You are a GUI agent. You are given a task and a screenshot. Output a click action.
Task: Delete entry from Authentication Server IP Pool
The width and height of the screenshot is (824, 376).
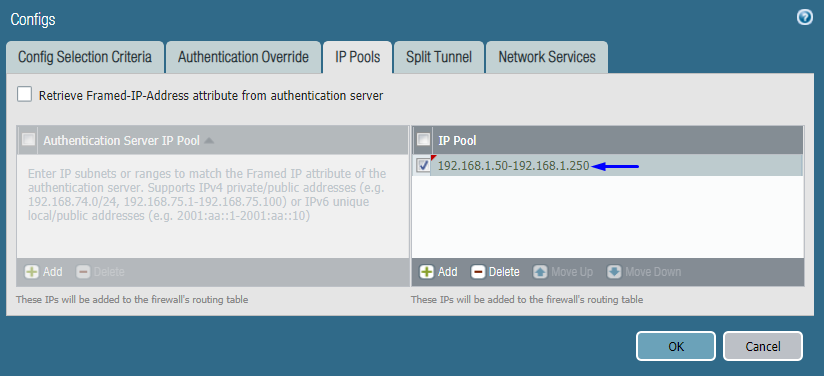coord(100,272)
